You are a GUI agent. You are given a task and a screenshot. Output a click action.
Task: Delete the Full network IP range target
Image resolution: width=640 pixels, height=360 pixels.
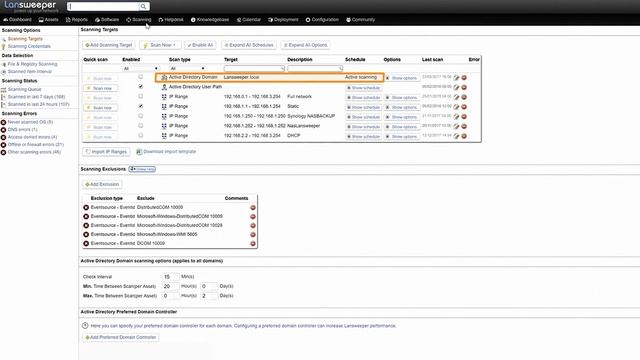coord(464,97)
